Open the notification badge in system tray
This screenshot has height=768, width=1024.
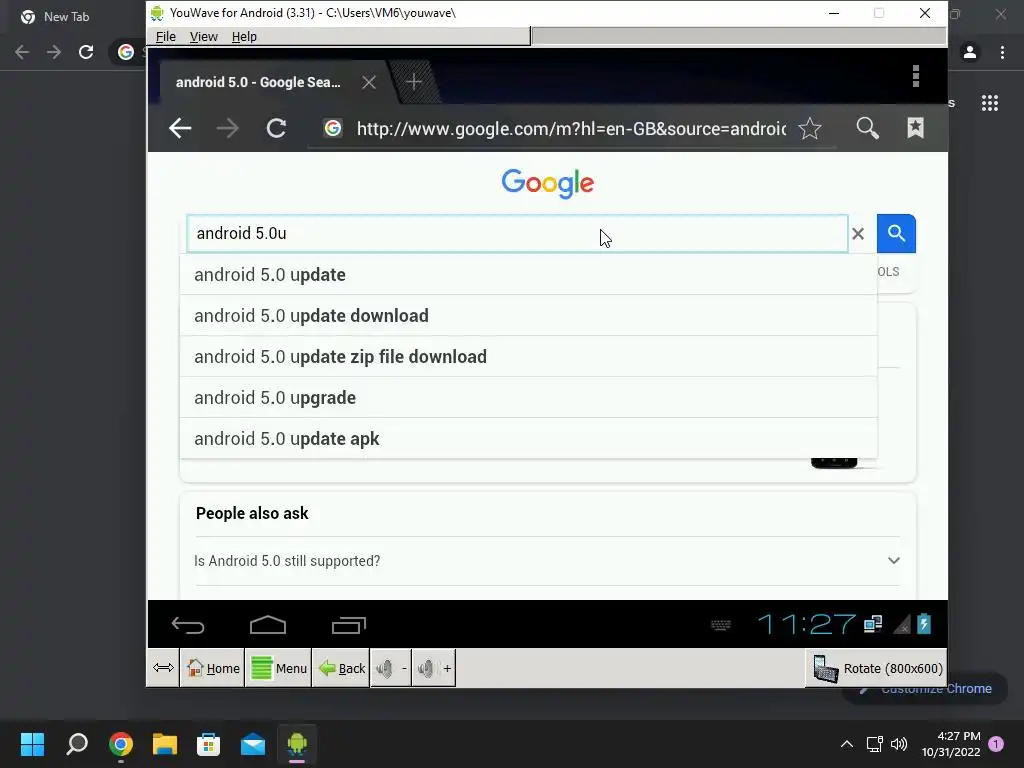pos(996,743)
